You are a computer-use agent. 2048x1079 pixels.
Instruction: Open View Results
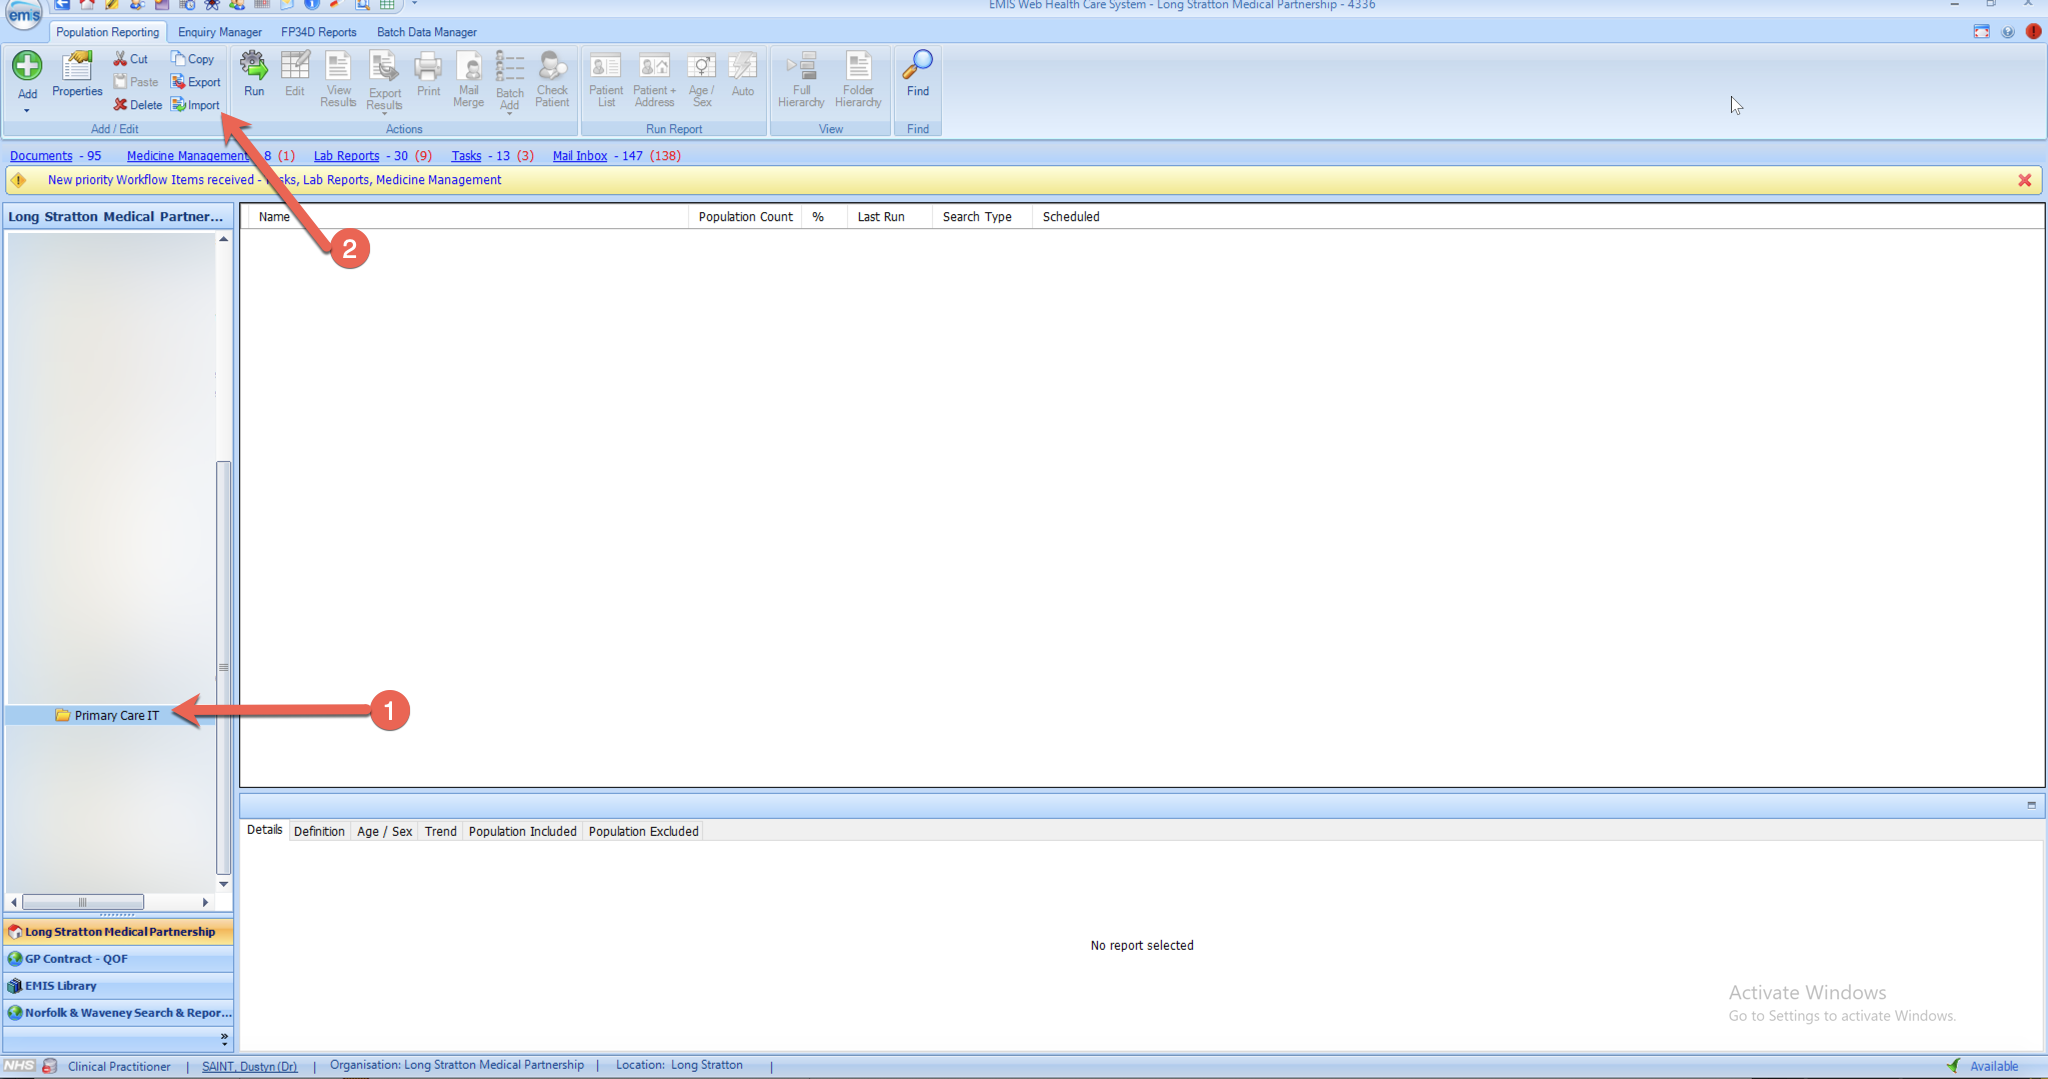338,79
